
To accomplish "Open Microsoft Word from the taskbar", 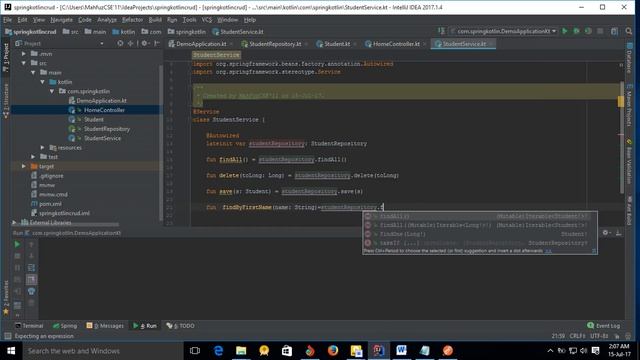I will tap(401, 351).
